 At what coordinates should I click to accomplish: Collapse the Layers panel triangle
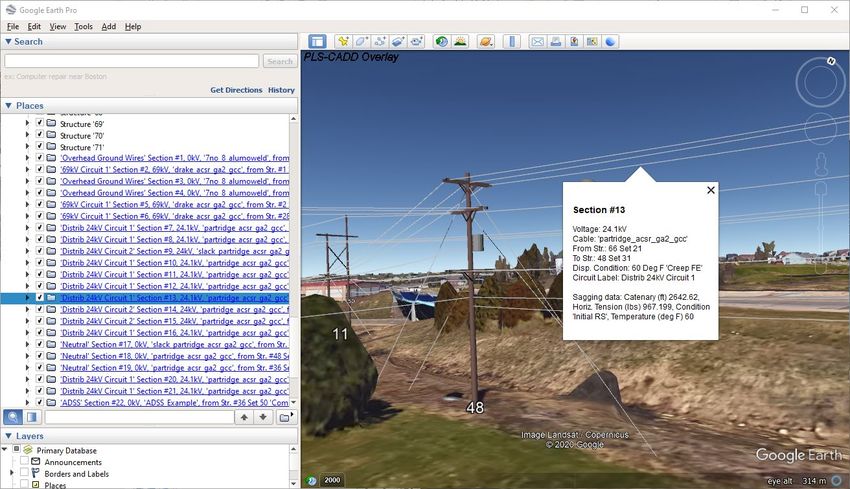point(8,435)
